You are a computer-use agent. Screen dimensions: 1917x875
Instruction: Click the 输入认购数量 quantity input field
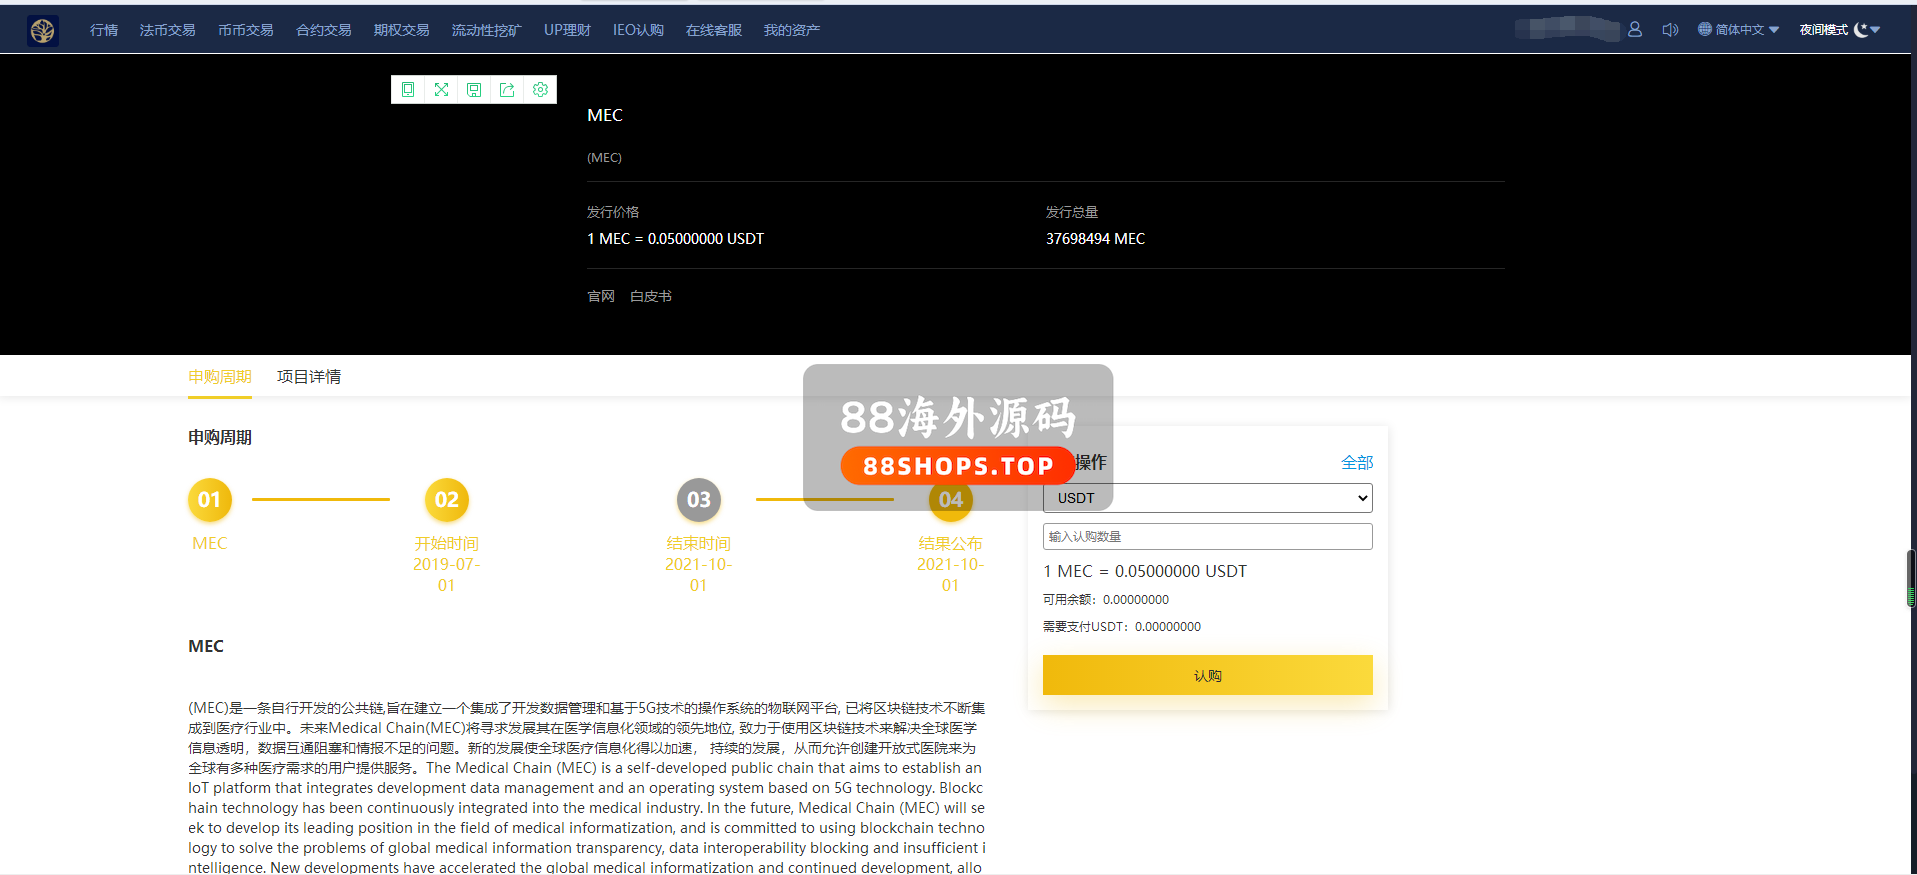click(1207, 537)
